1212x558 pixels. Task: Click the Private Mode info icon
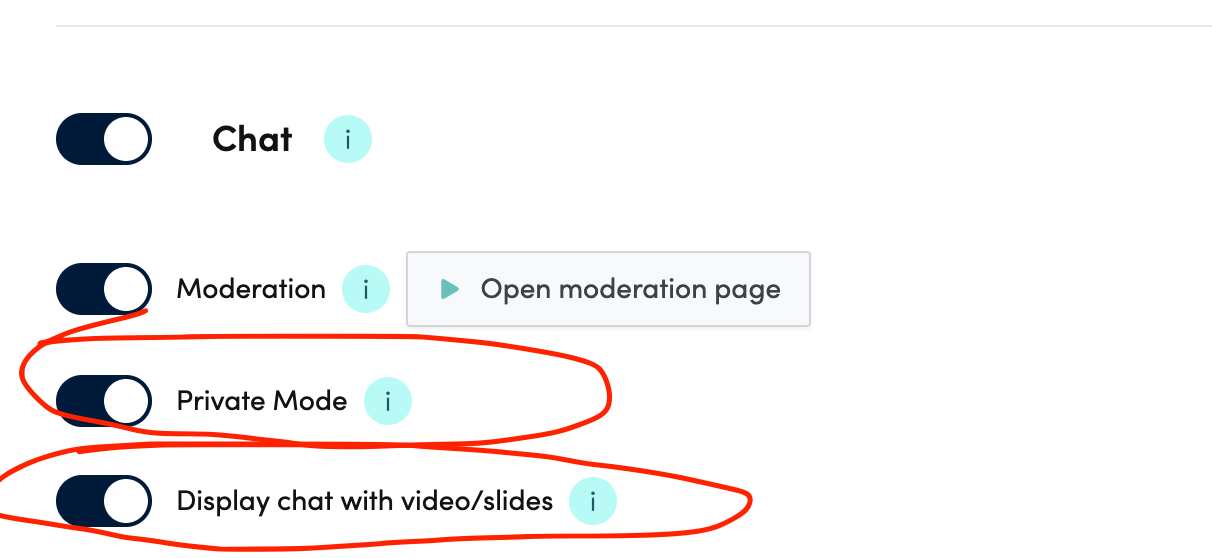387,402
